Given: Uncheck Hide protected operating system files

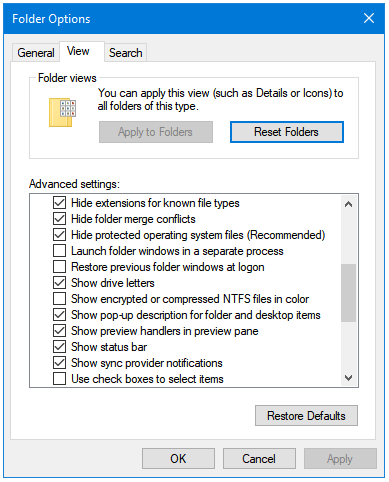Looking at the screenshot, I should [x=59, y=235].
